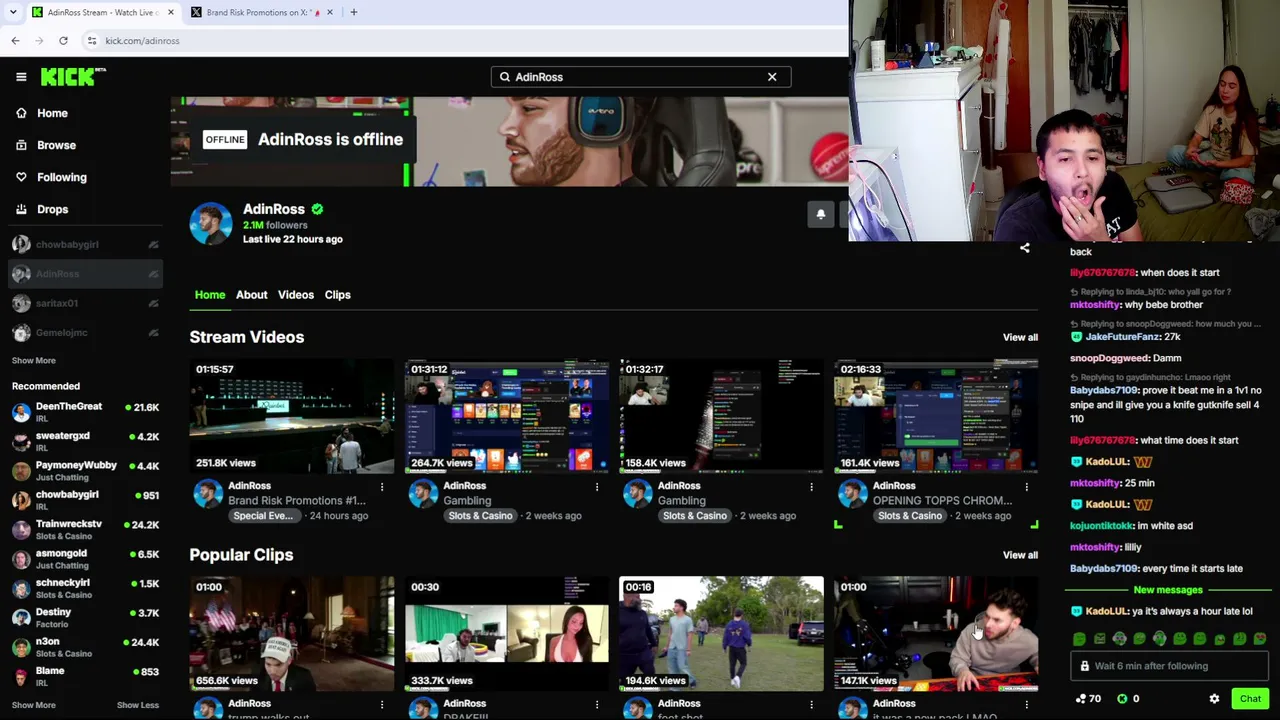Play the 01:31:12 Gambling stream video thumbnail
This screenshot has width=1280, height=720.
[x=507, y=415]
